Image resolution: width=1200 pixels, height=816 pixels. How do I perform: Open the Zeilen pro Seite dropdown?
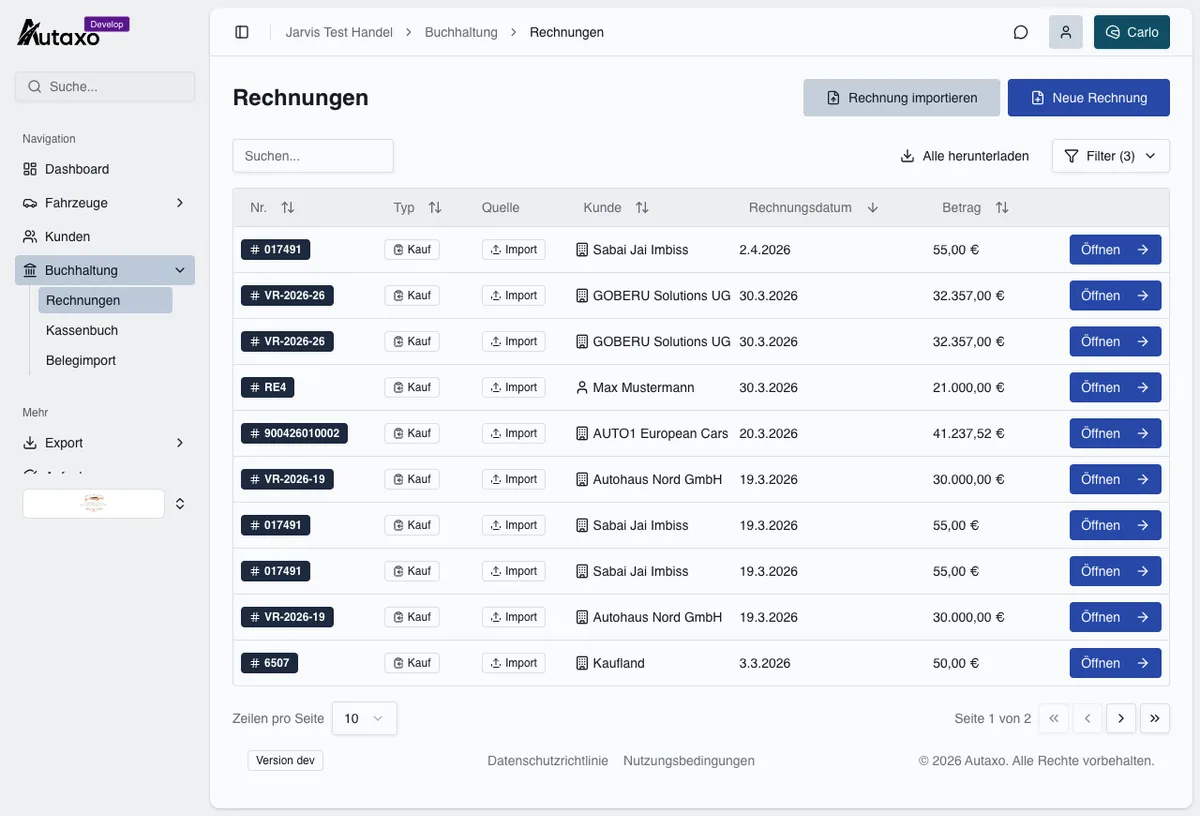364,718
